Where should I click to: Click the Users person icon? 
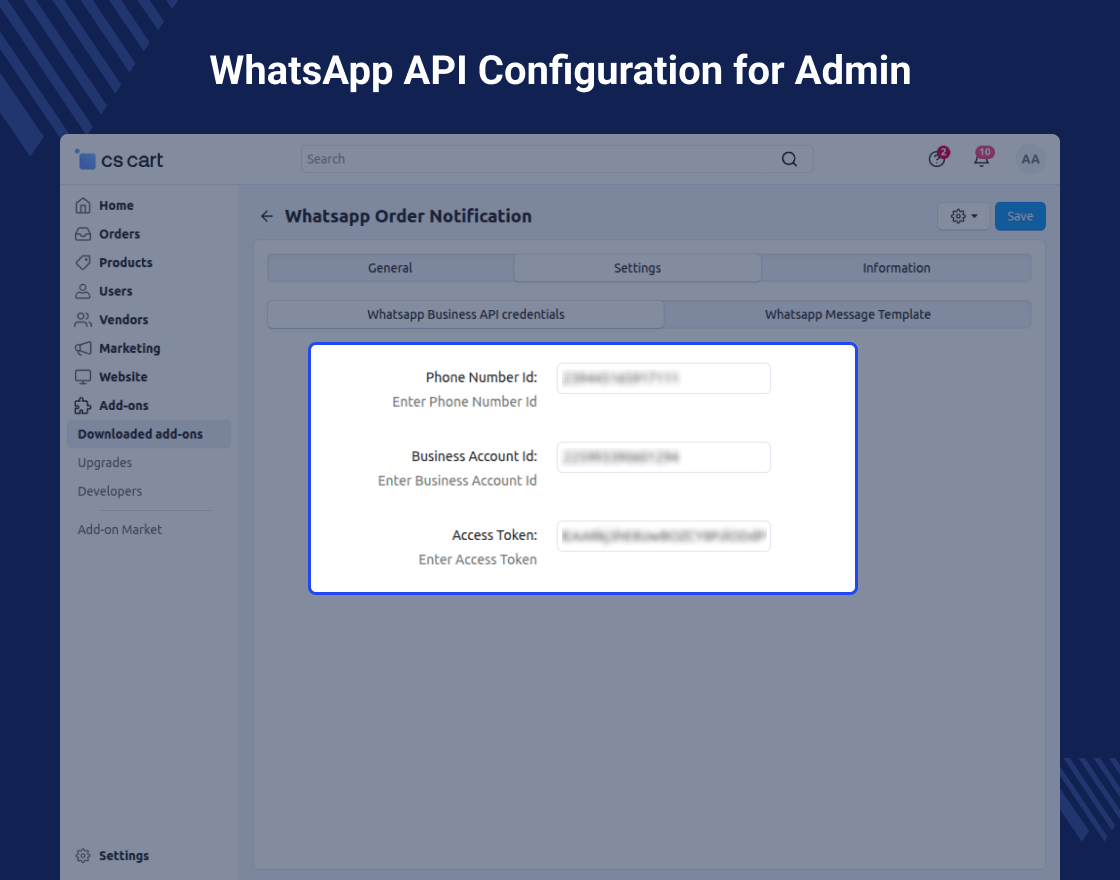83,291
